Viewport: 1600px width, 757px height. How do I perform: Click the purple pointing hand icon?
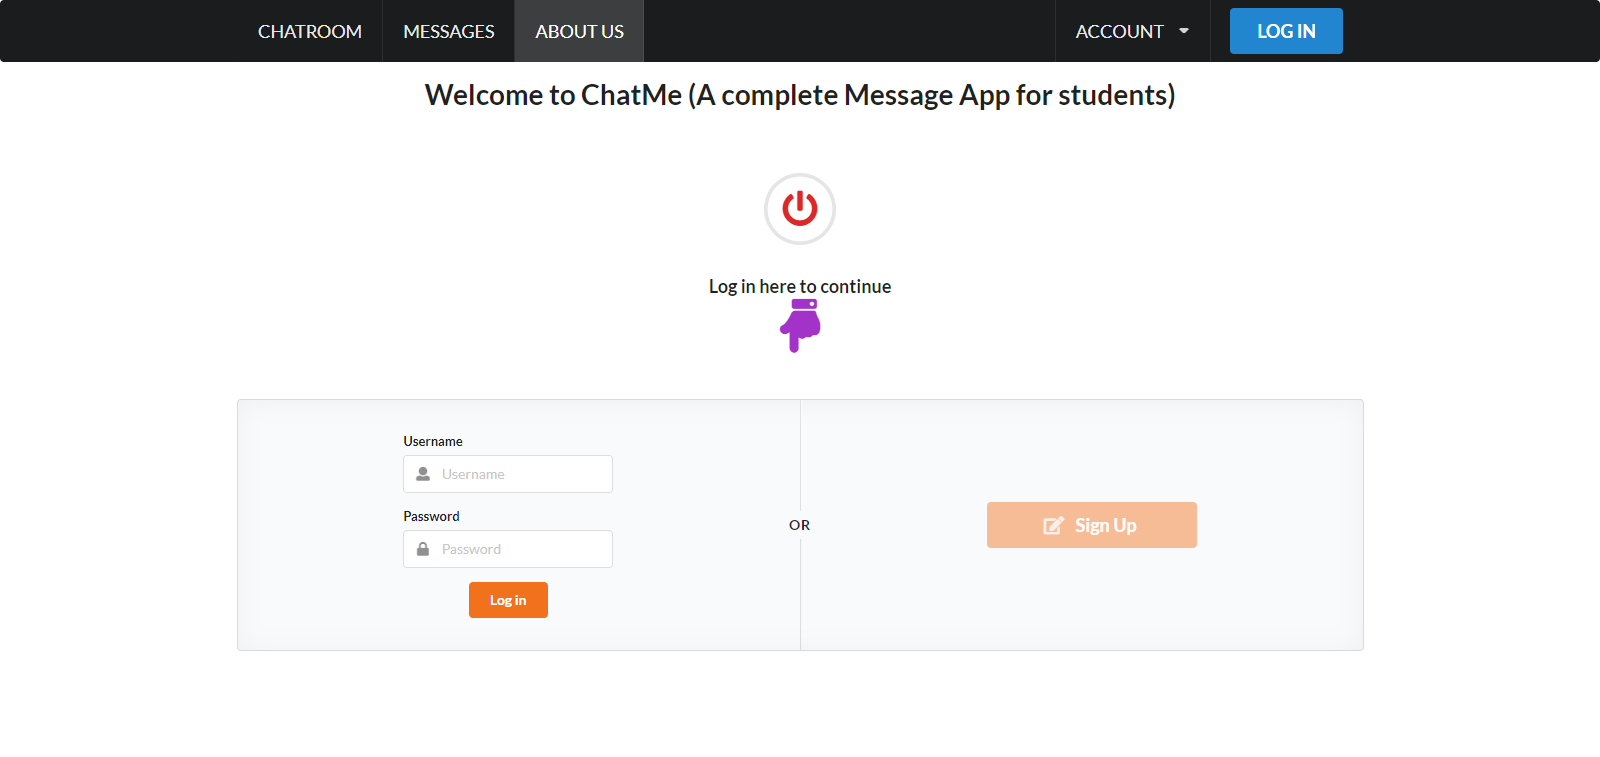[x=798, y=326]
